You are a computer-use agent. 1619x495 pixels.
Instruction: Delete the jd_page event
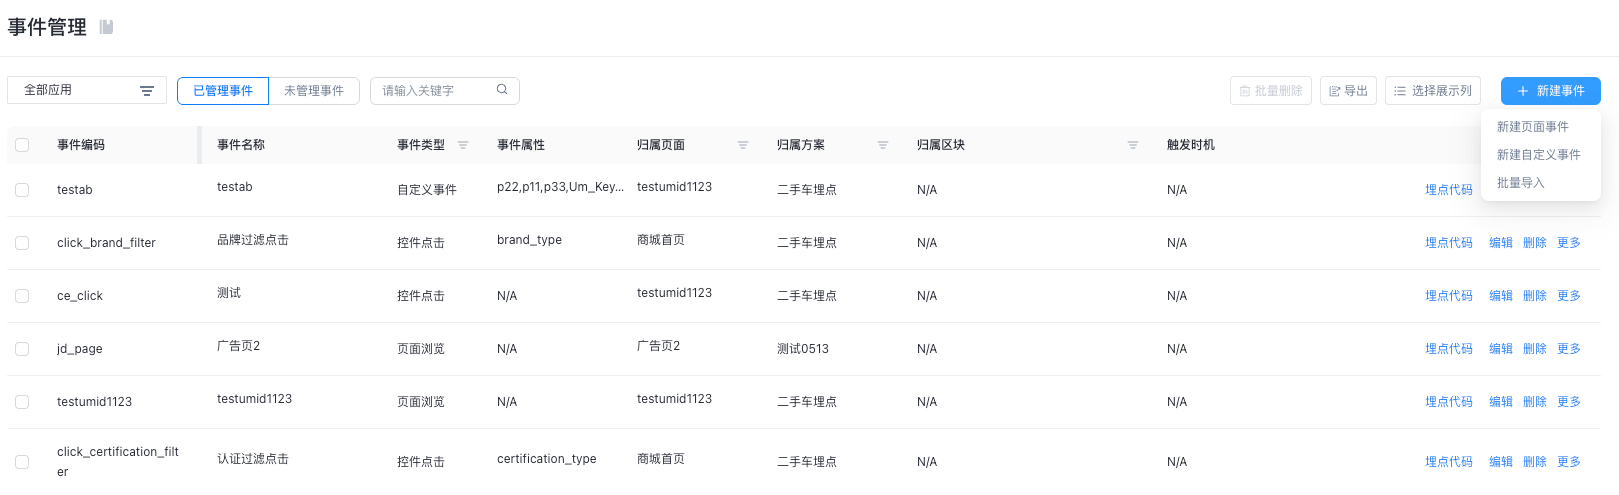[1535, 349]
